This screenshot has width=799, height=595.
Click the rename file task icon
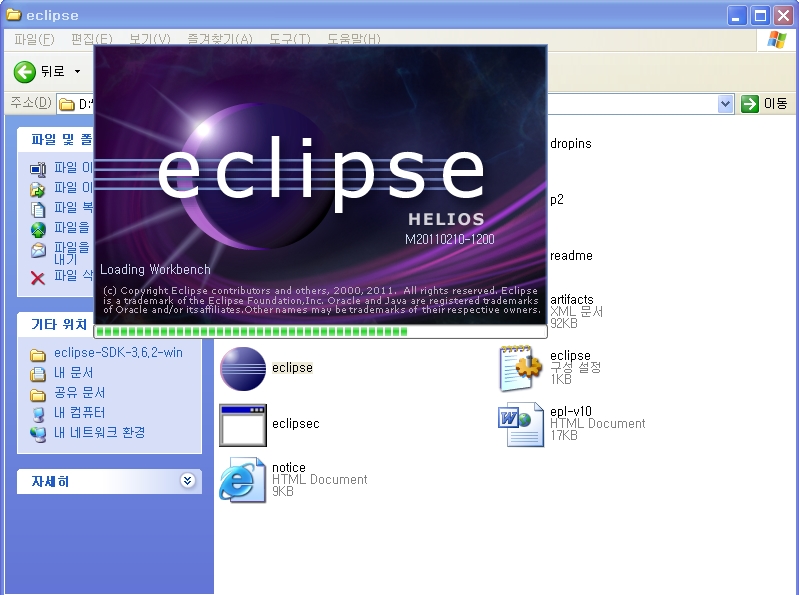pos(38,169)
